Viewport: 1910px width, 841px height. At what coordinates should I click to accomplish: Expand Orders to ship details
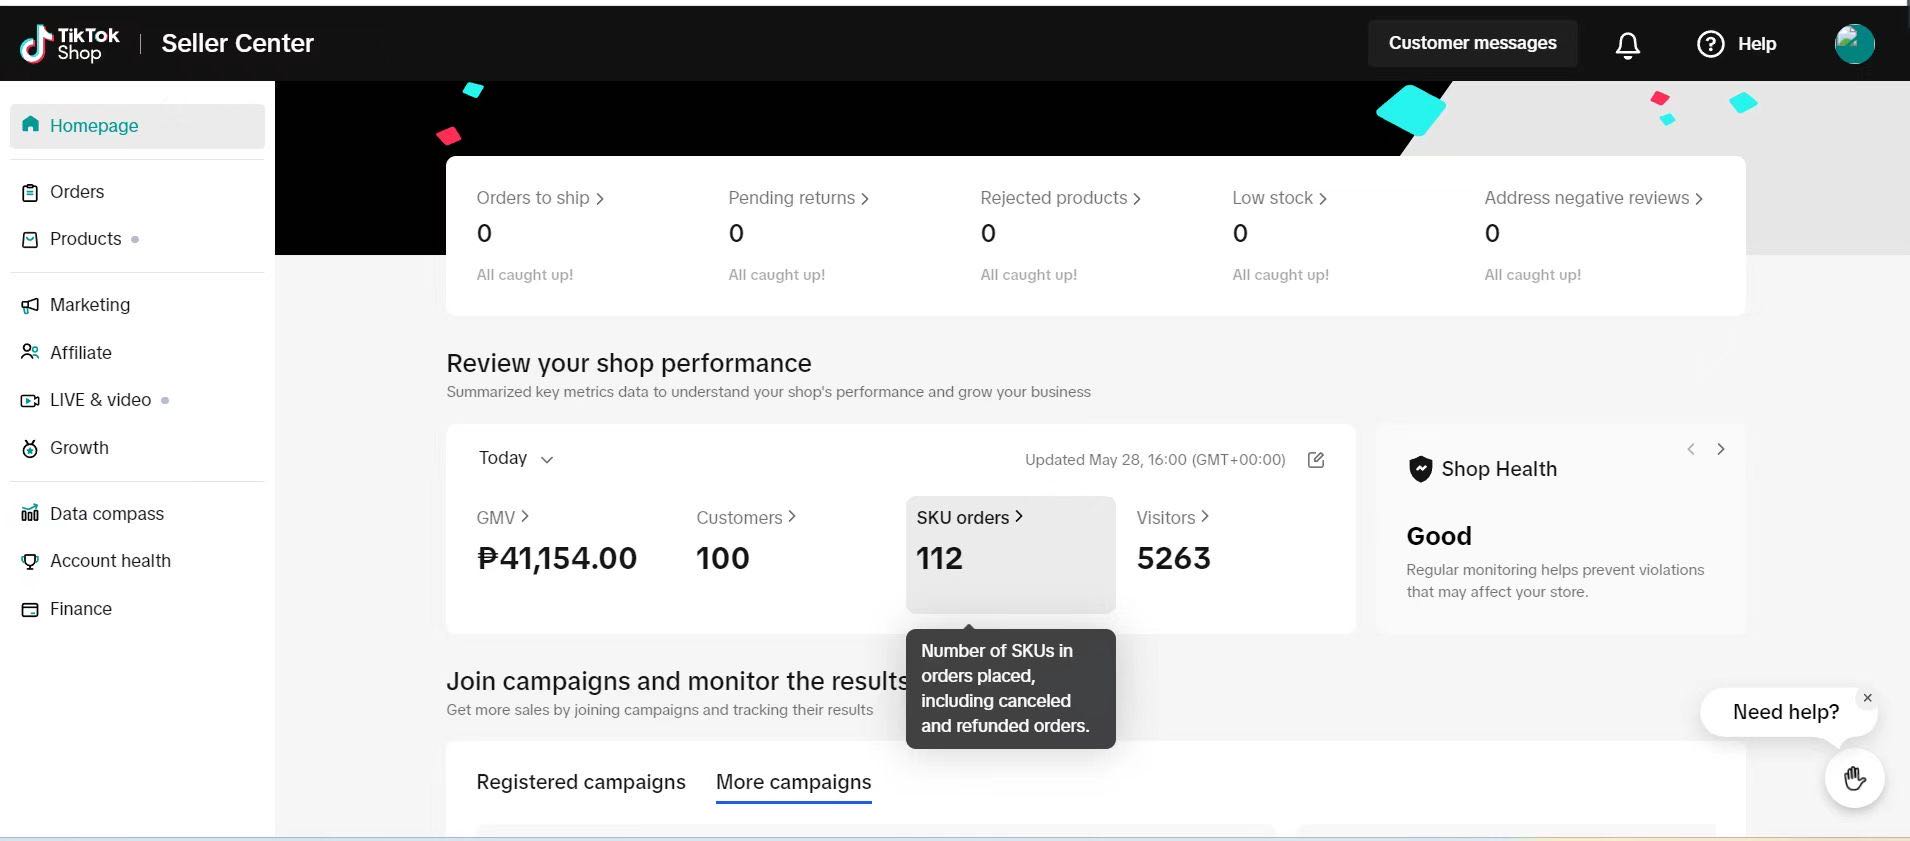(540, 198)
